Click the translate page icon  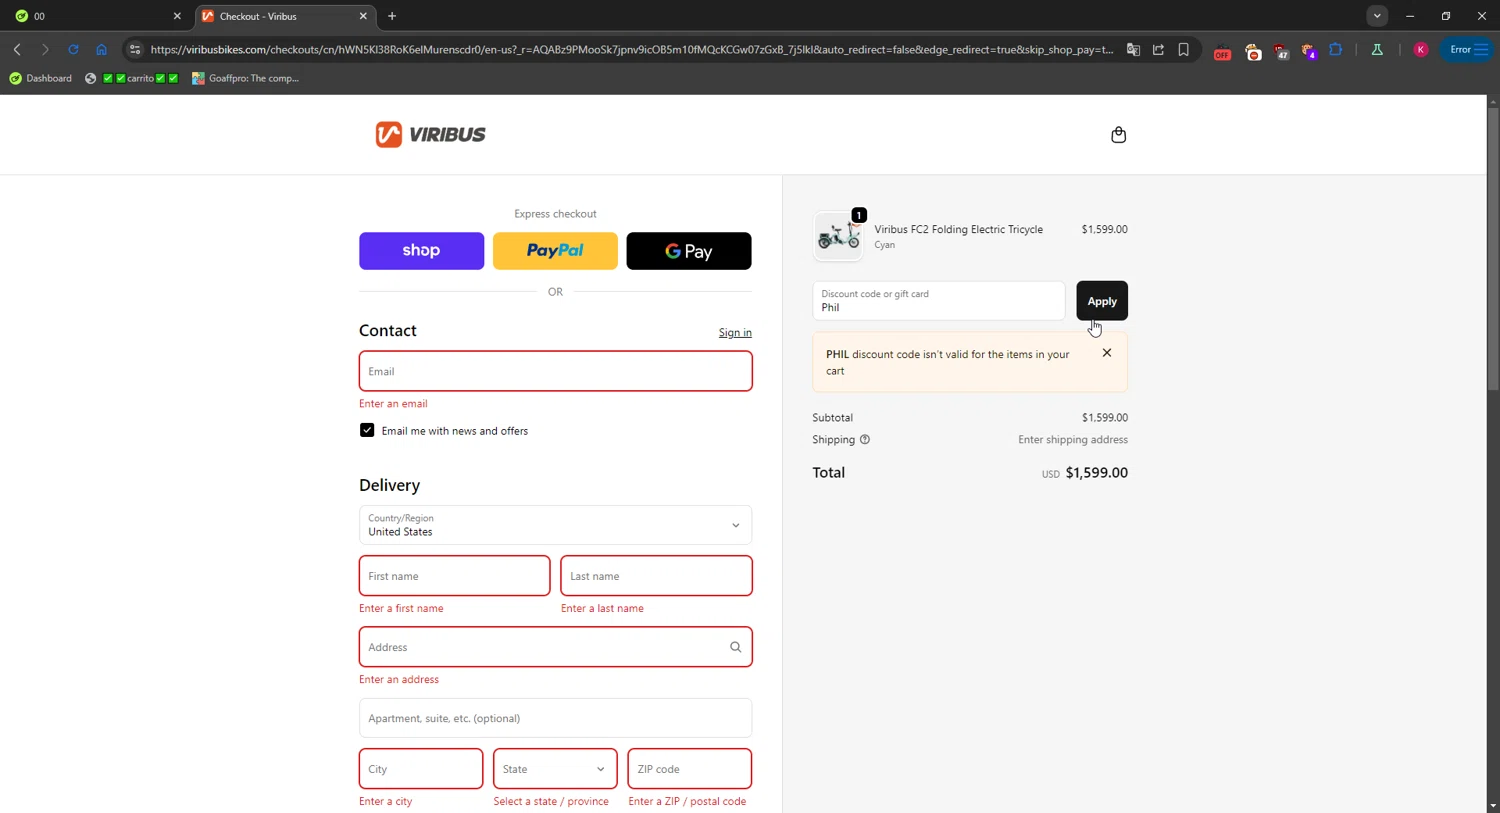pos(1133,49)
